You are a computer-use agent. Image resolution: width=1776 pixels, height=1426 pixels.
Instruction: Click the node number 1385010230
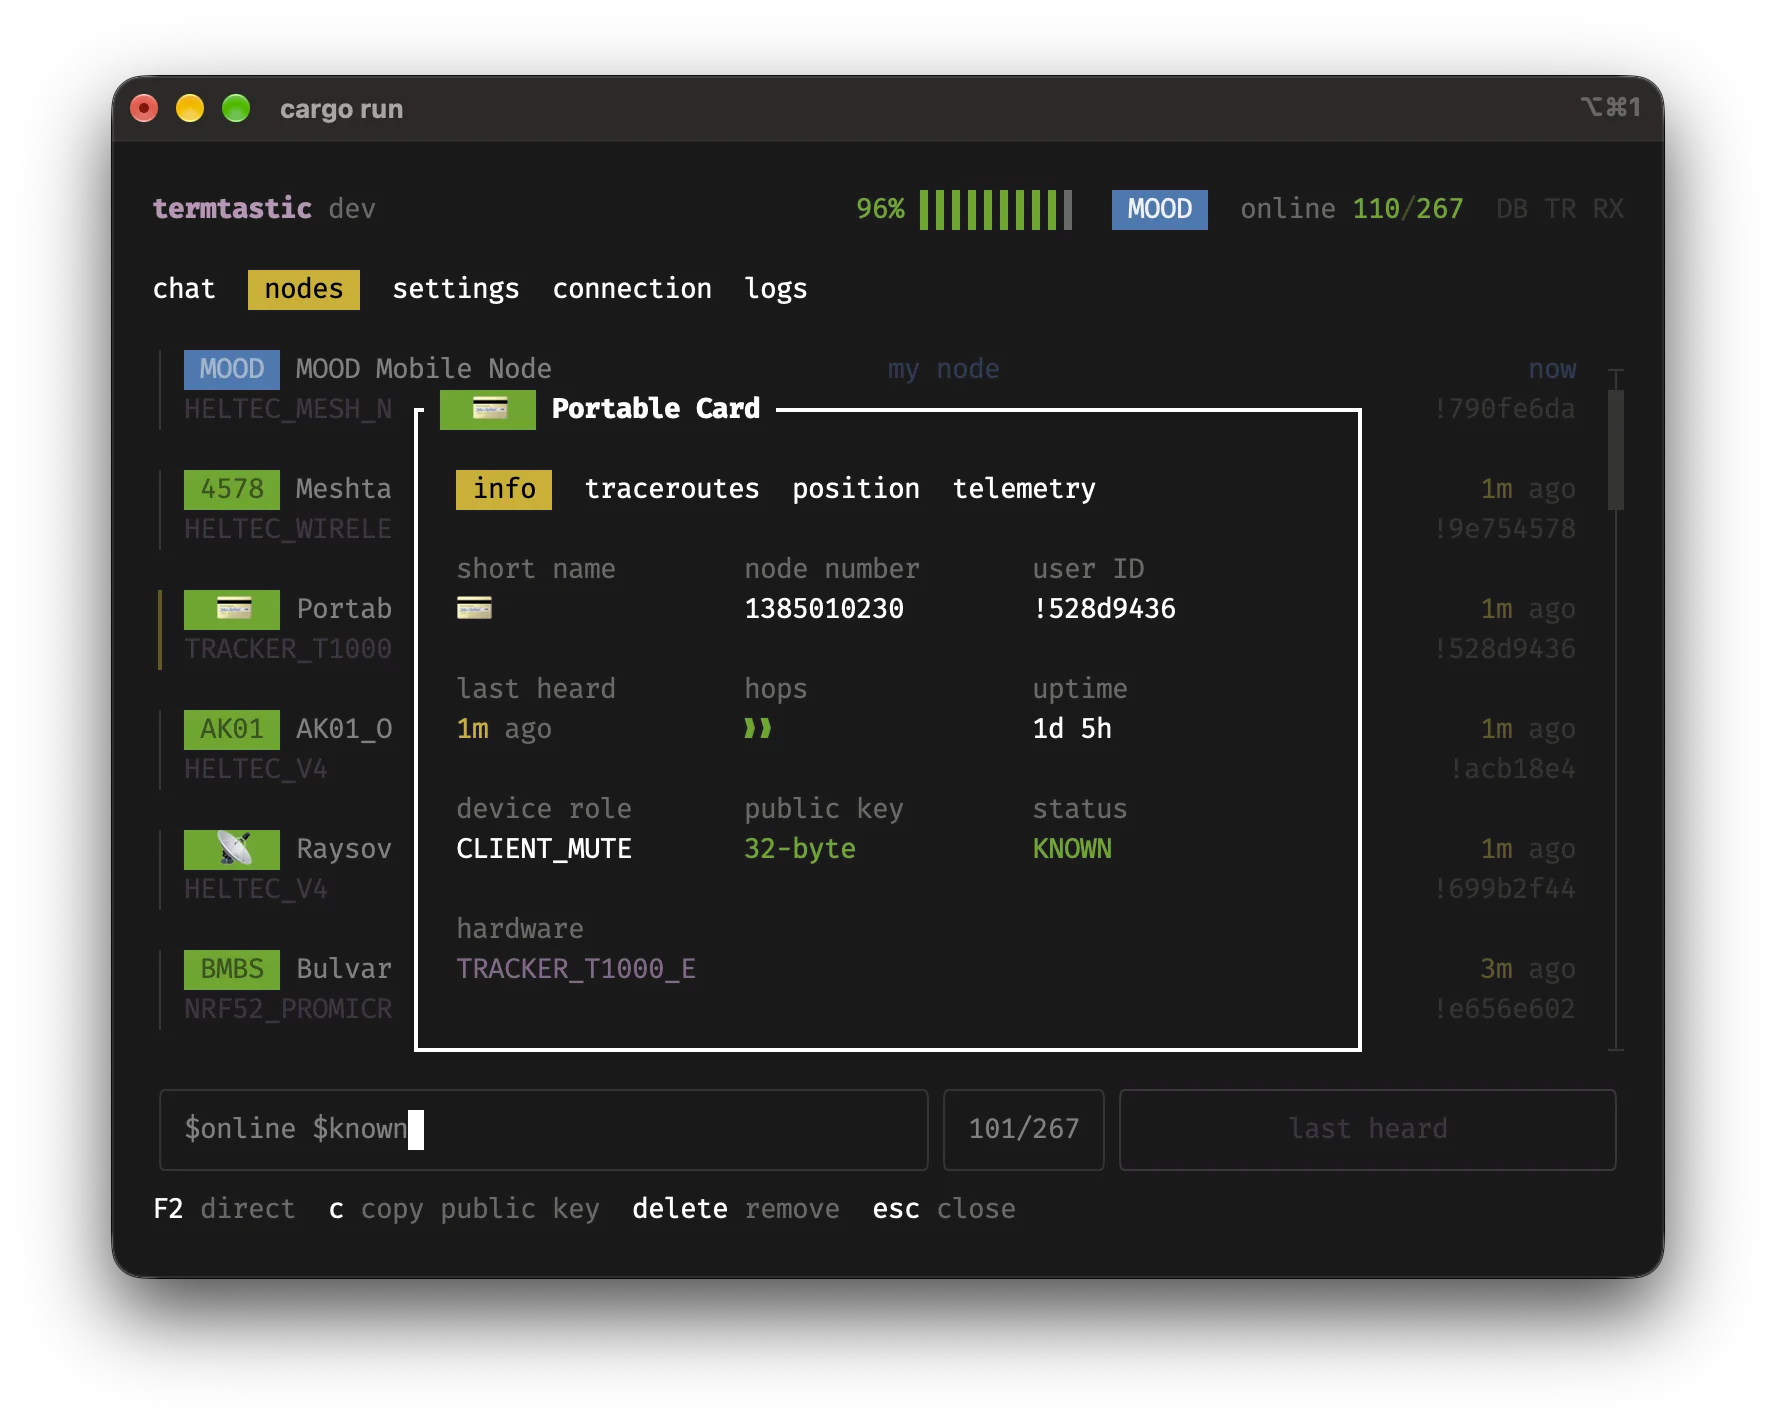click(824, 609)
